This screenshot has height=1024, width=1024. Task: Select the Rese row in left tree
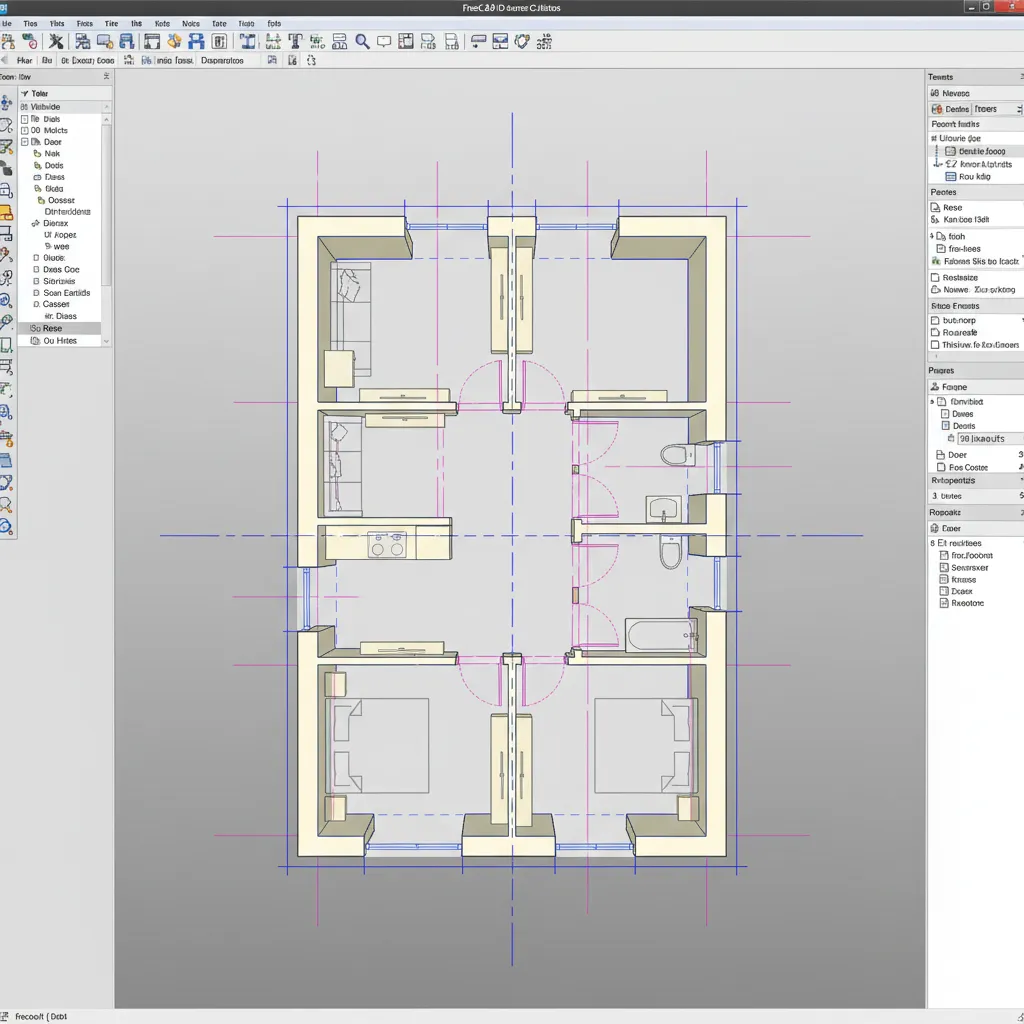[59, 328]
